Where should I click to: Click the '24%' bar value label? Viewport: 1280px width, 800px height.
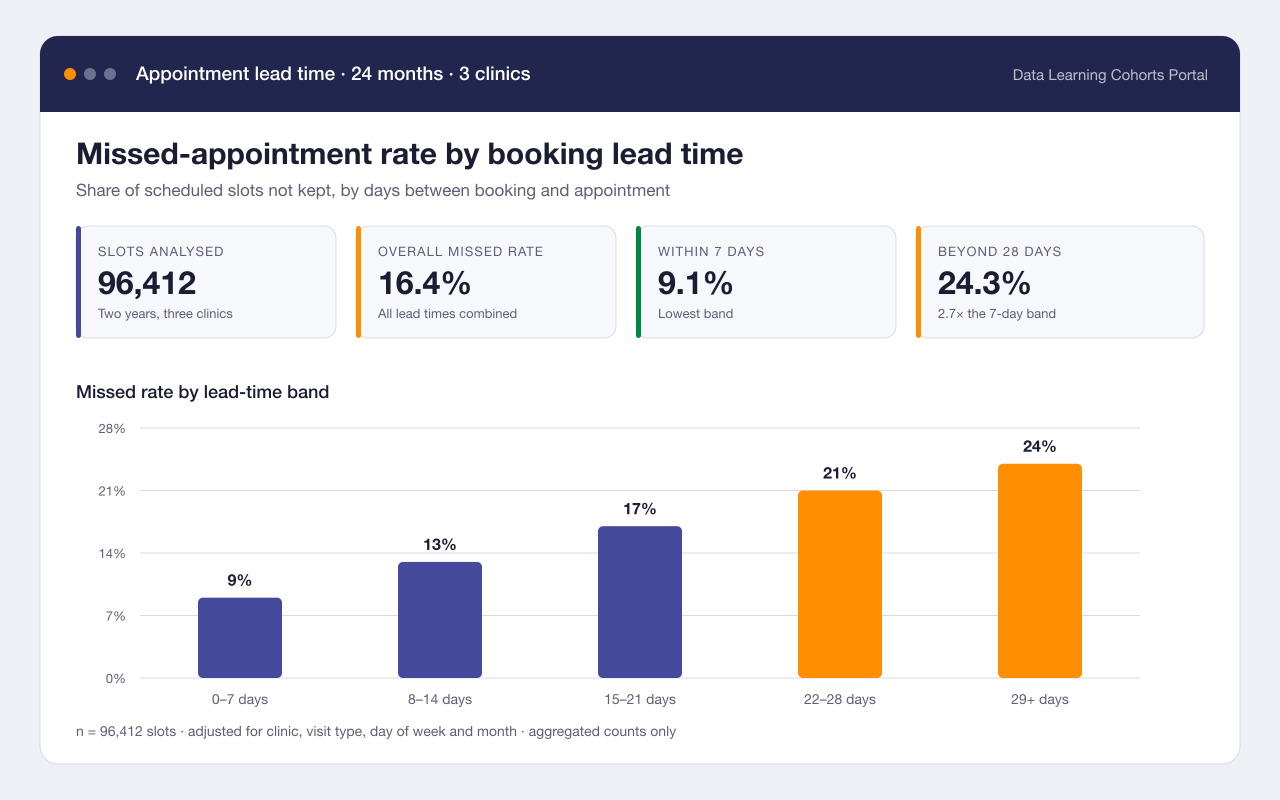pos(1040,446)
